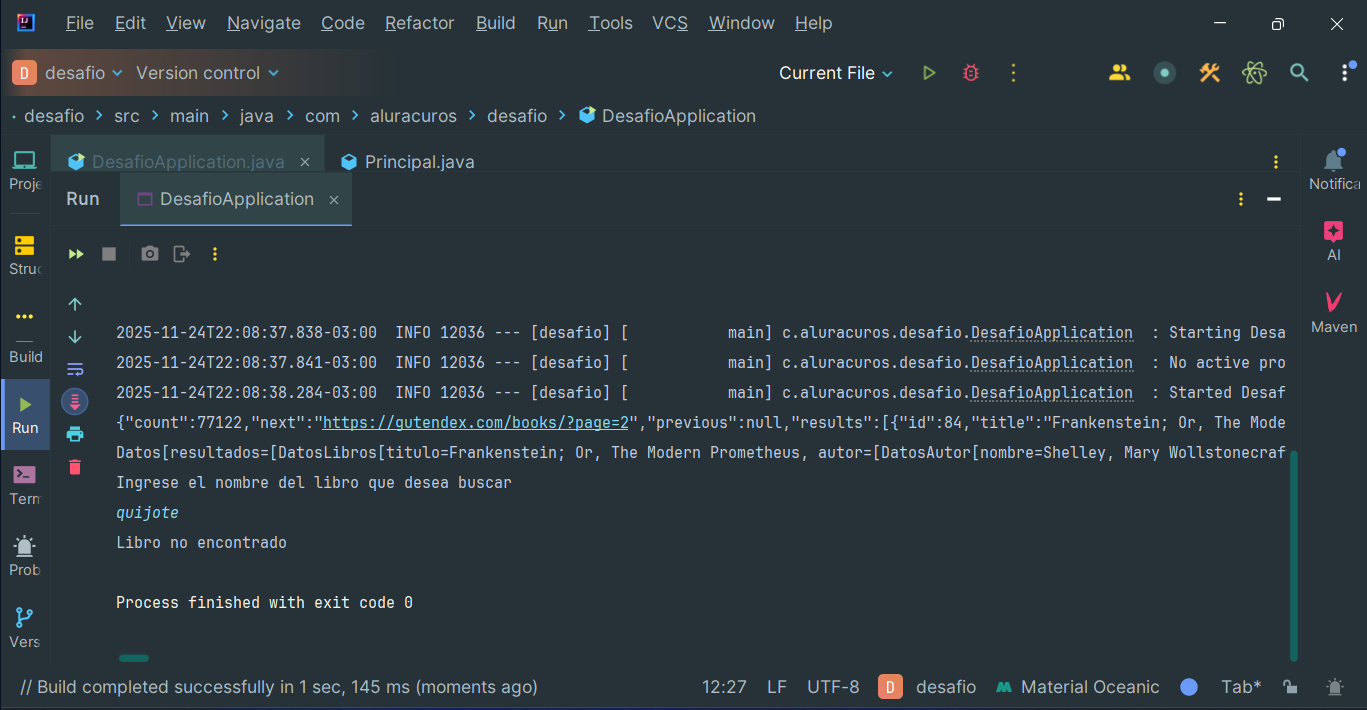Screen dimensions: 1367x710
Task: Close the DesafioApplication run tab
Action: tap(334, 200)
